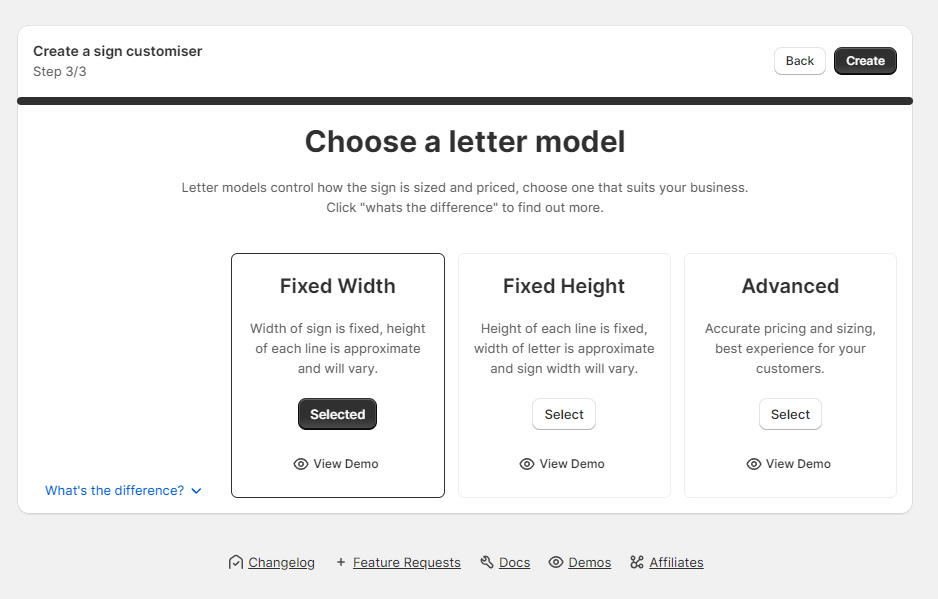
Task: Toggle the Selected button on Fixed Width
Action: click(x=337, y=414)
